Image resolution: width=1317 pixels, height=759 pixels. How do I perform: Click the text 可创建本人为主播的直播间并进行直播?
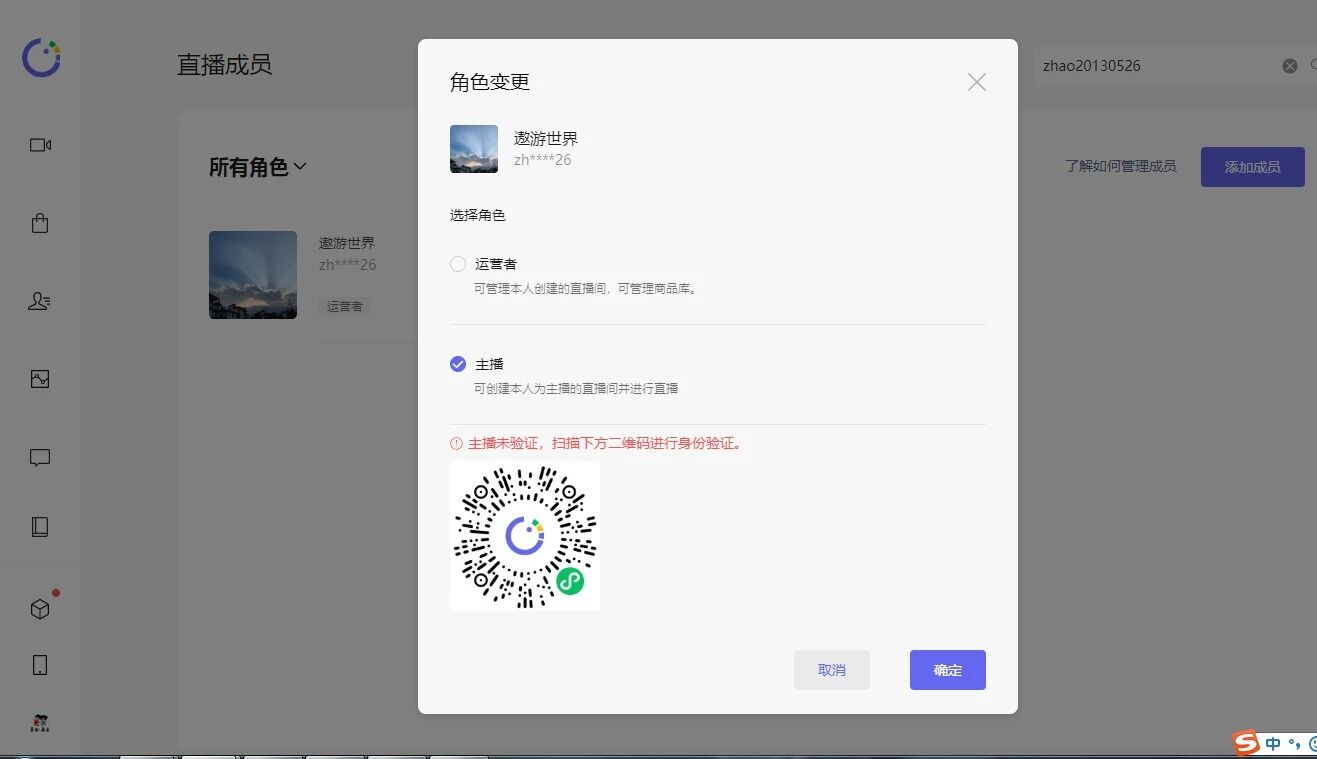pos(576,388)
